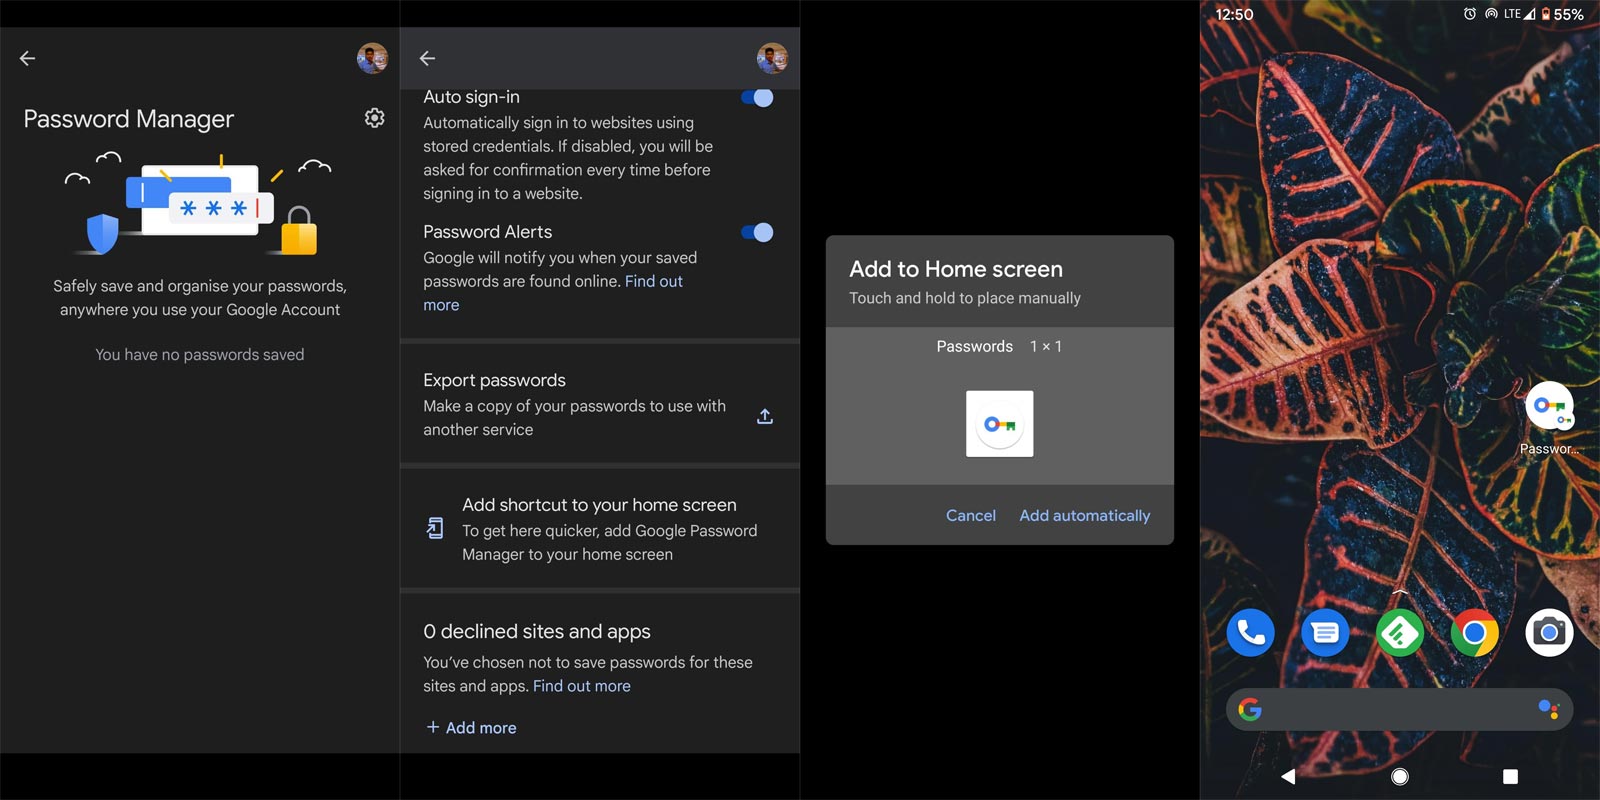Open the Passwords shortcut on home screen
Image resolution: width=1600 pixels, height=800 pixels.
(1549, 417)
